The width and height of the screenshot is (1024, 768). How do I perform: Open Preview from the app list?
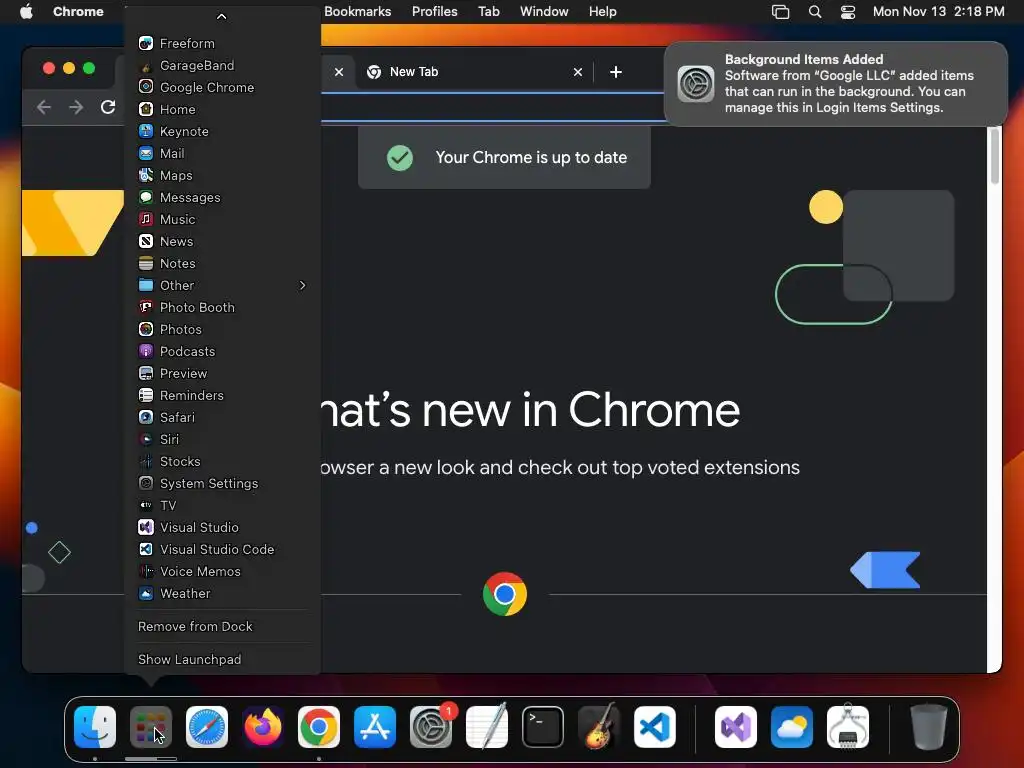point(222,374)
